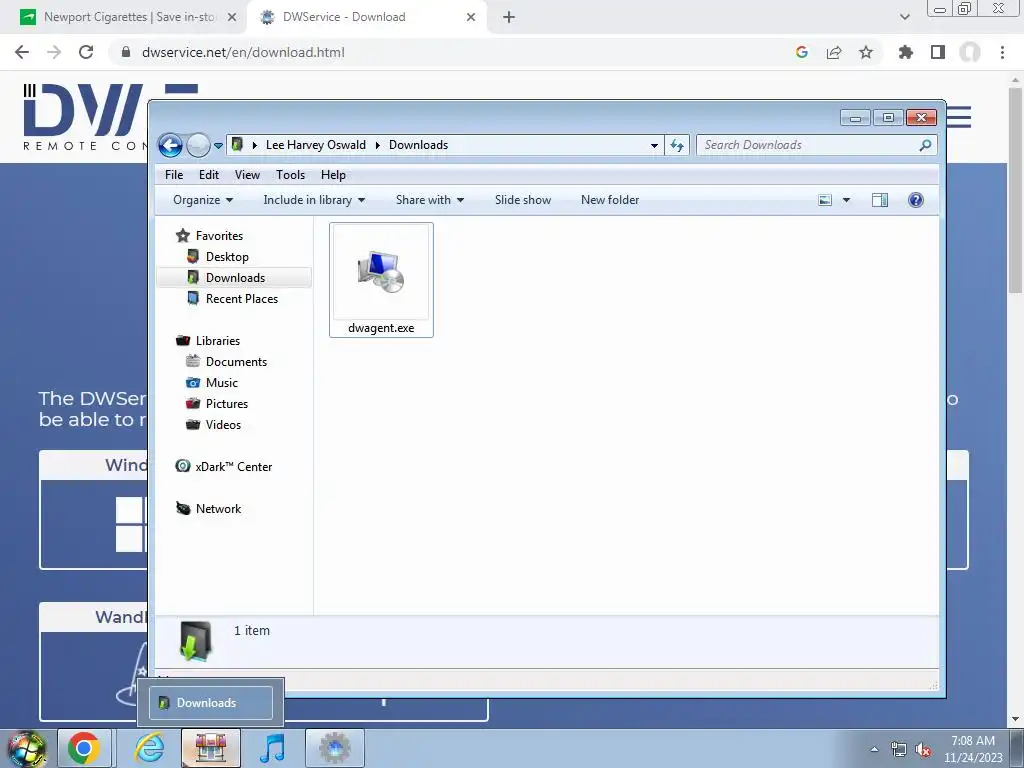Click the dwagent.exe file name label

(x=381, y=328)
